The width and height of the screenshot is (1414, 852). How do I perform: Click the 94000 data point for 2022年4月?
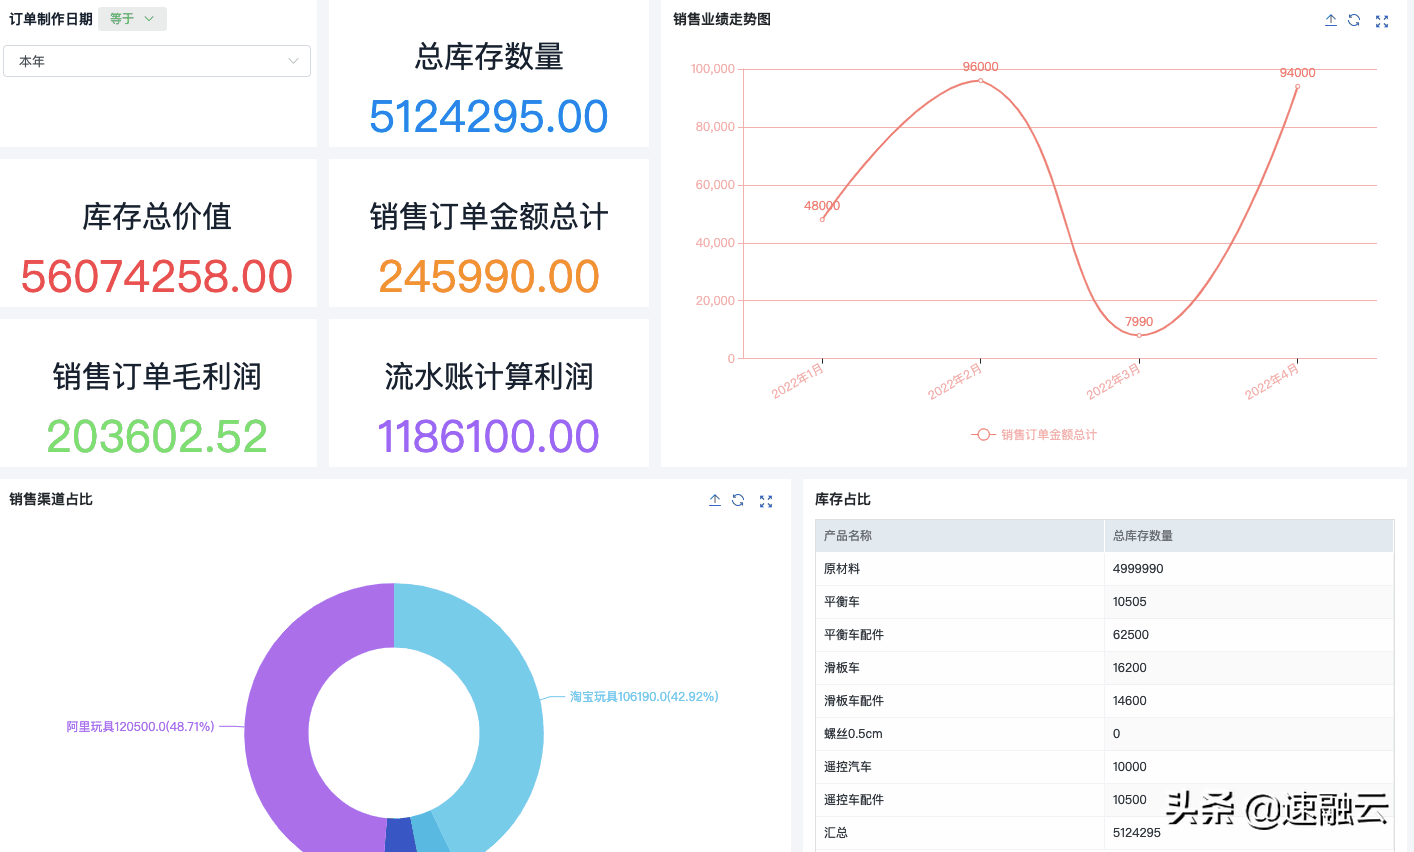(x=1297, y=86)
